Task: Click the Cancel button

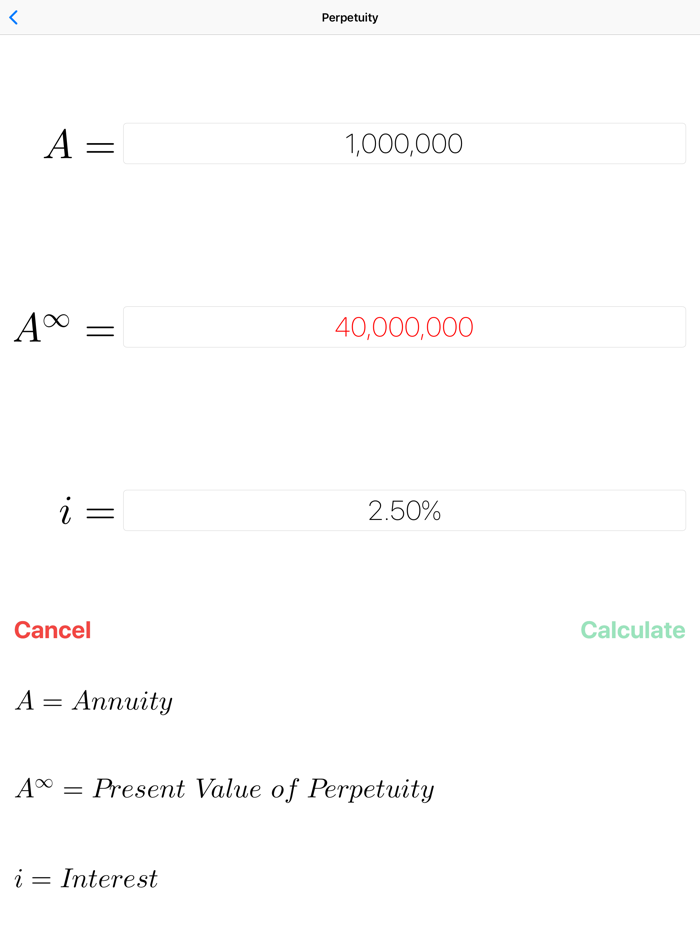Action: coord(52,630)
